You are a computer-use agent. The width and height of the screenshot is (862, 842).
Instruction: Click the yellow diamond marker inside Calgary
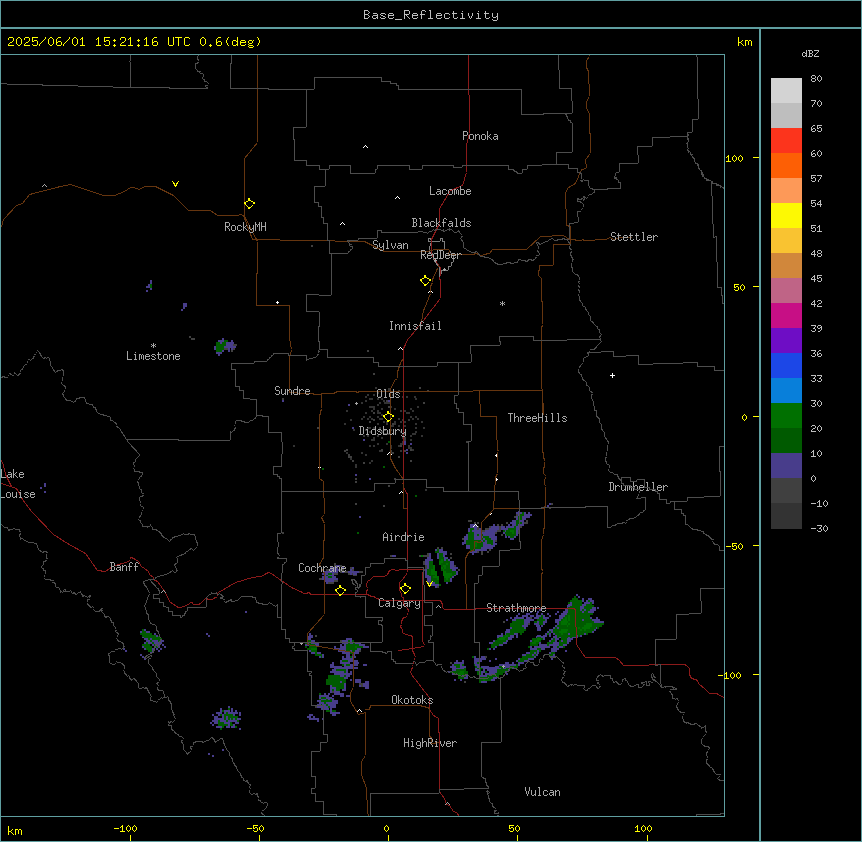(x=405, y=589)
